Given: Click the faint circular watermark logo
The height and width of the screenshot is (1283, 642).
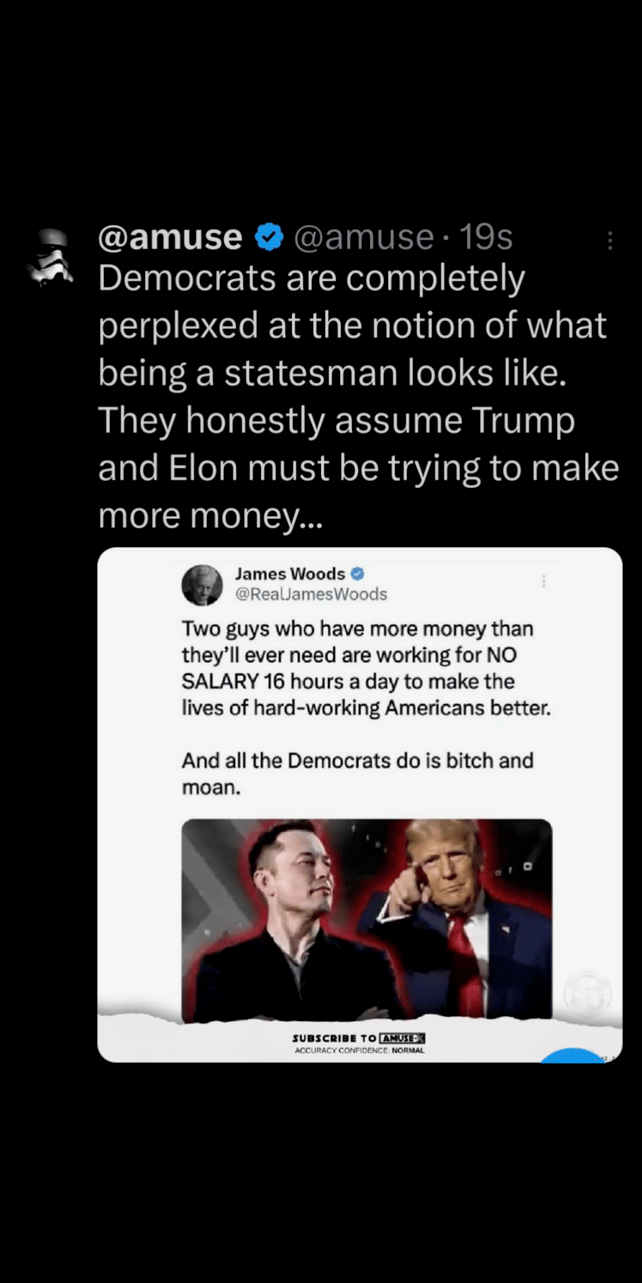Looking at the screenshot, I should 586,993.
